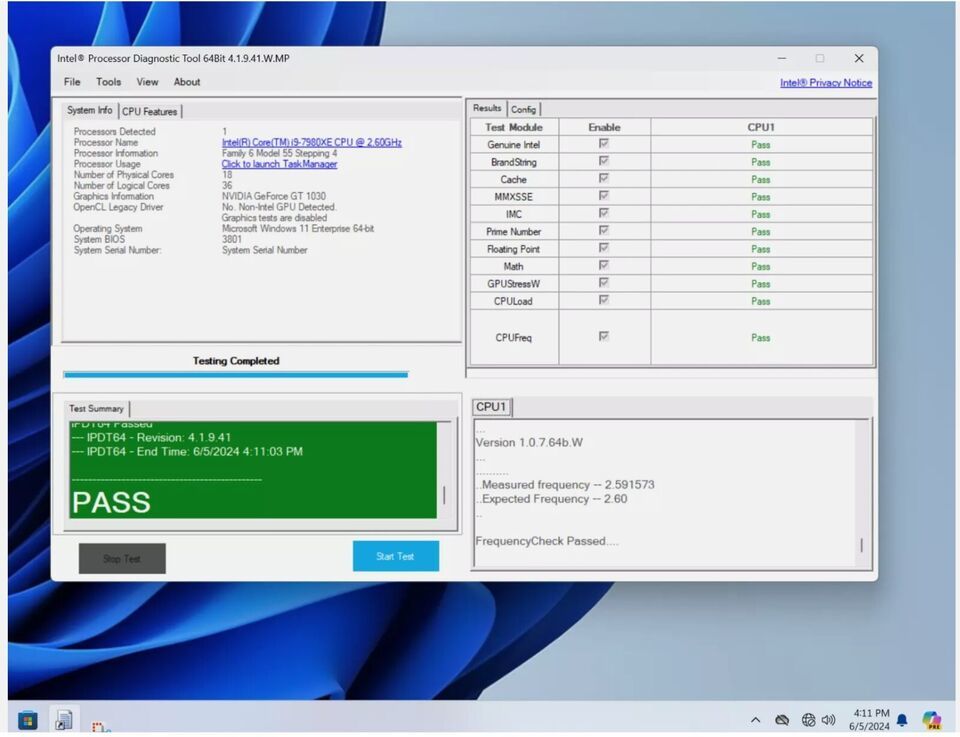Click the System BIOS value 3801
Viewport: 960px width, 737px height.
pos(231,239)
